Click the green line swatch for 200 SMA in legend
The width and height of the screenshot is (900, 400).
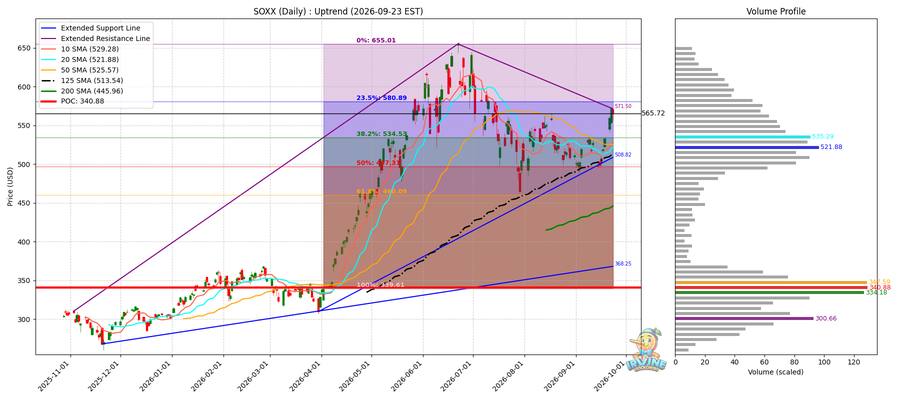51,91
